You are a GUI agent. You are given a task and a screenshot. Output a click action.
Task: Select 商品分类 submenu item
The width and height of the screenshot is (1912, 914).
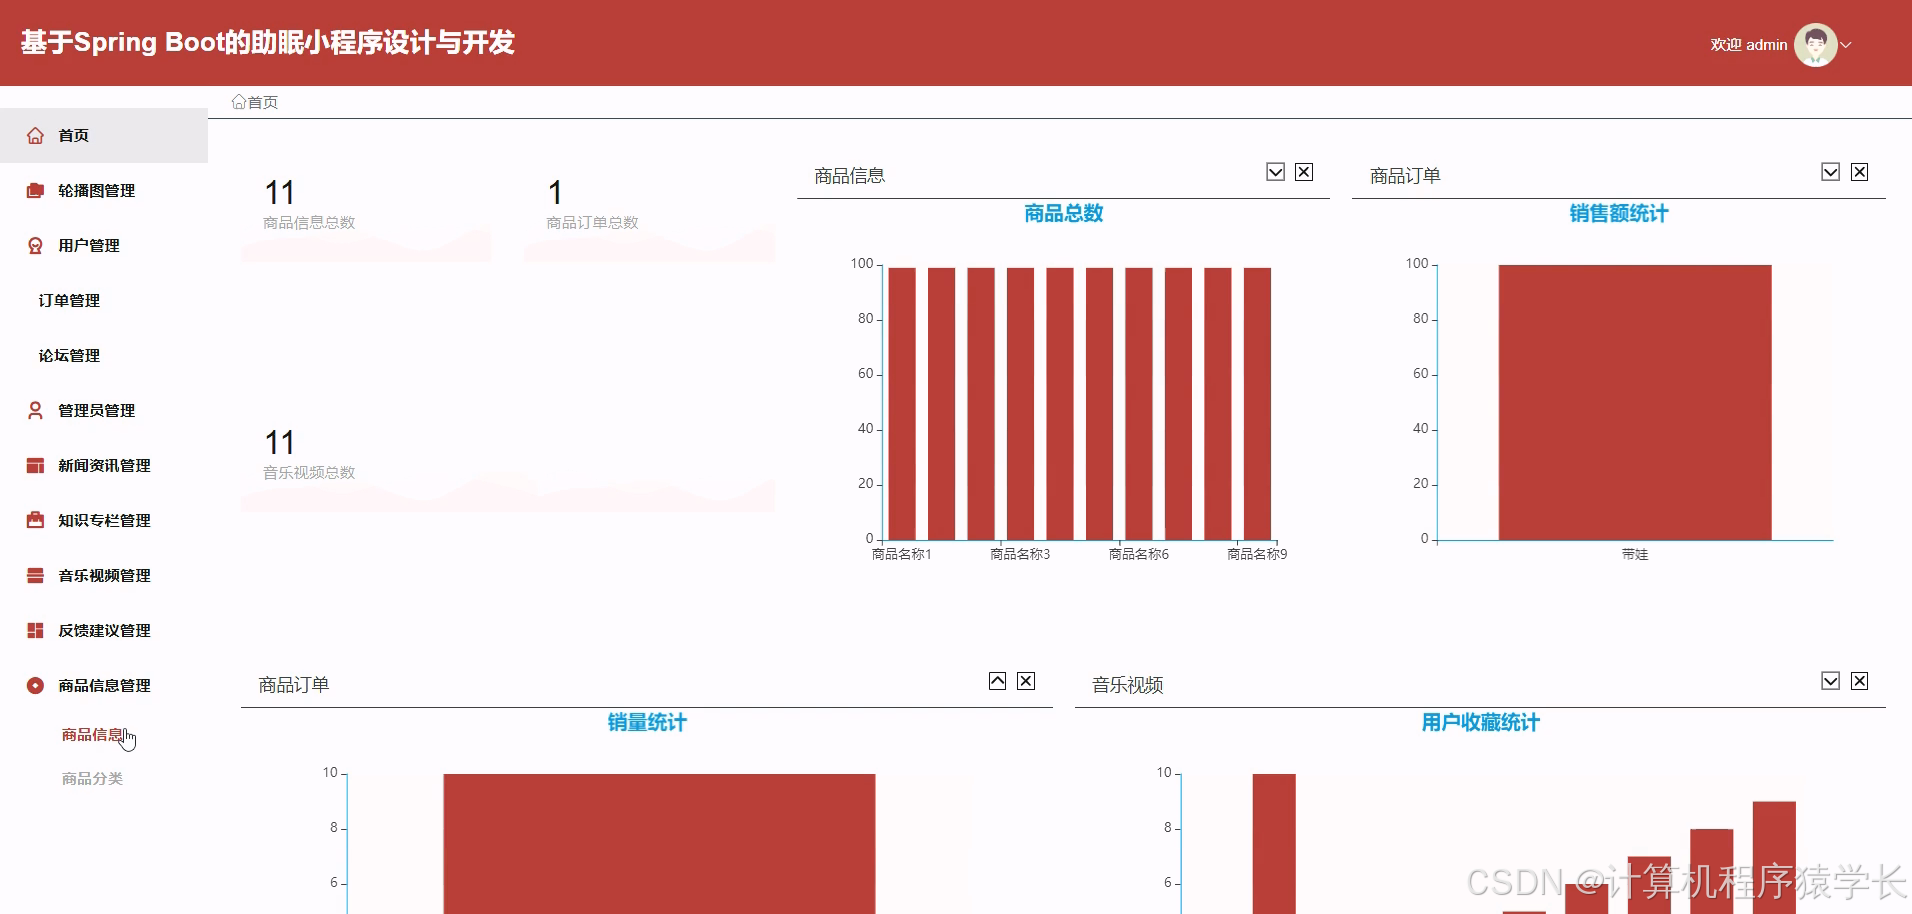pyautogui.click(x=92, y=779)
